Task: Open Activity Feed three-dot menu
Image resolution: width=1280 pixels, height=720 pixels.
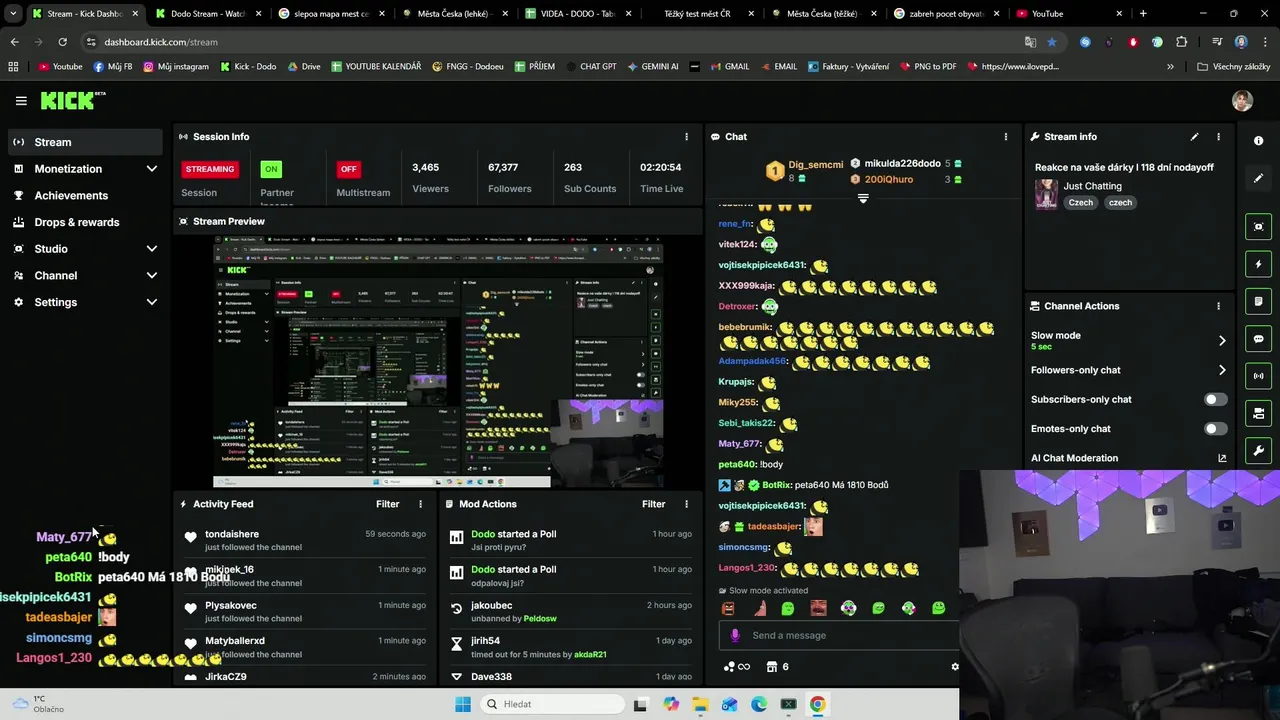Action: click(420, 505)
